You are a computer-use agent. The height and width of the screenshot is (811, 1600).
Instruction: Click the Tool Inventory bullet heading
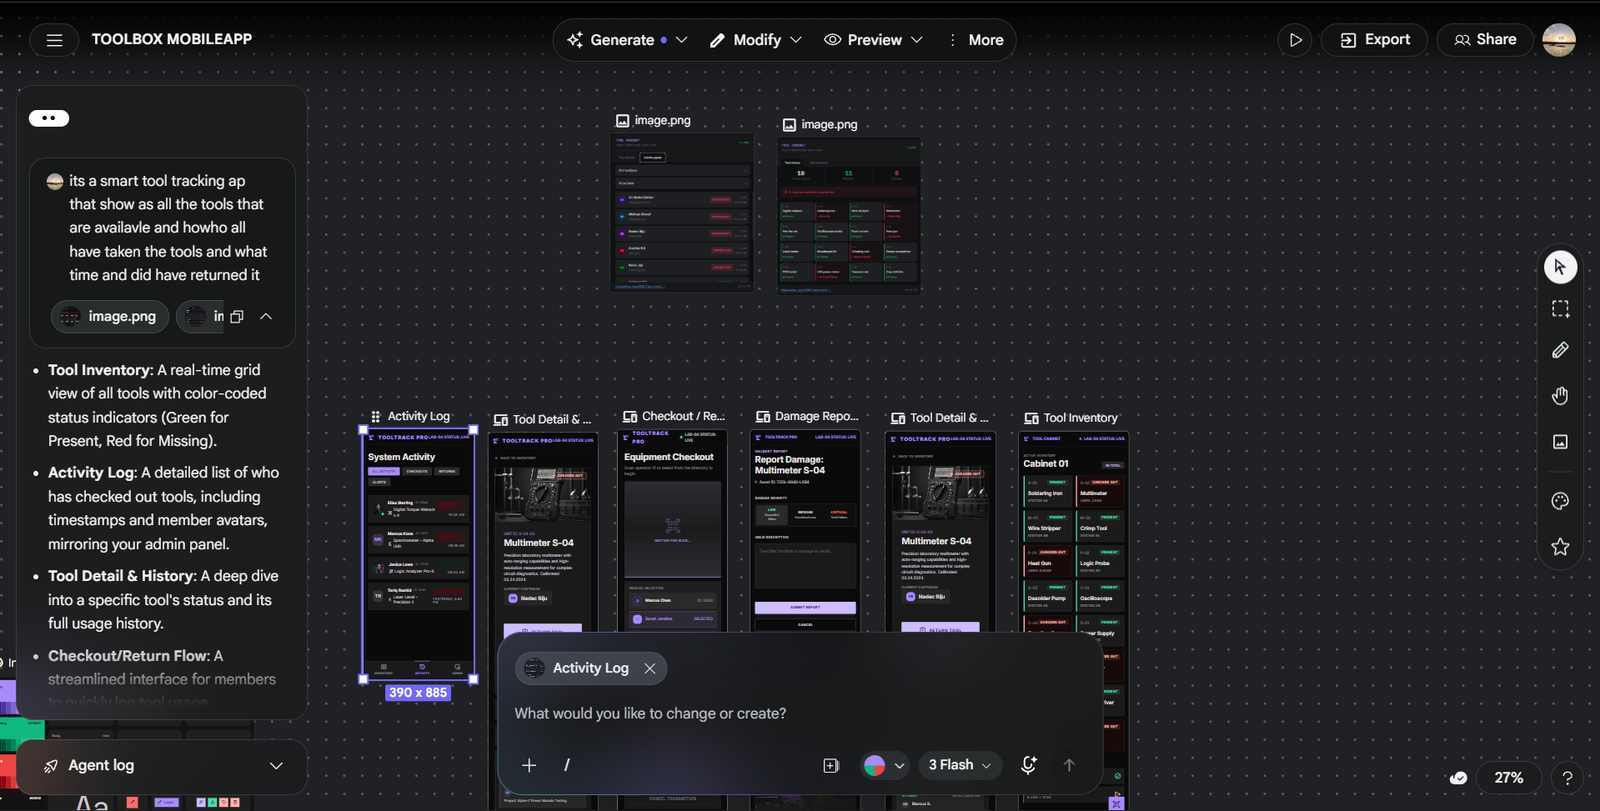coord(100,370)
